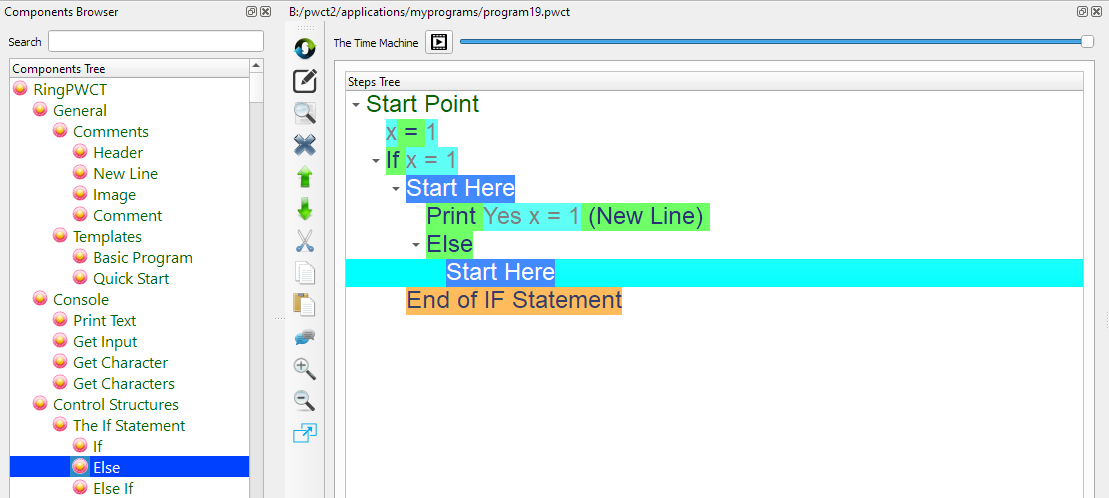Screen dimensions: 1109x498
Task: Click the paste clipboard icon
Action: [305, 305]
